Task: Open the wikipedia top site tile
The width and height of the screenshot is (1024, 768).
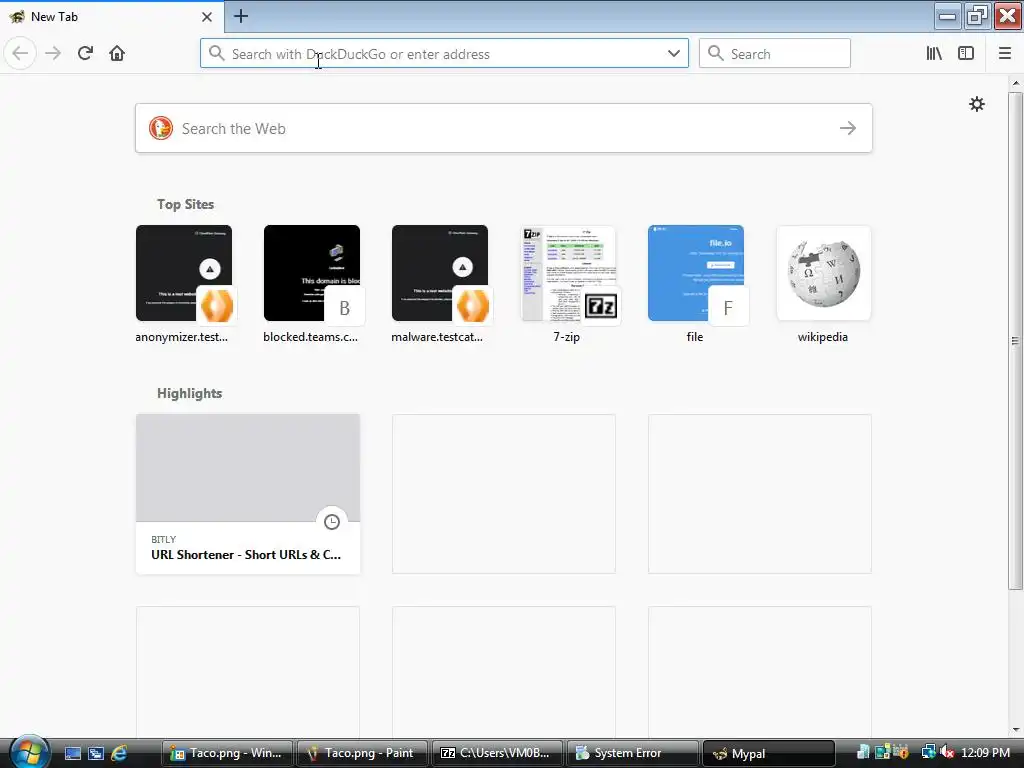Action: [x=824, y=284]
